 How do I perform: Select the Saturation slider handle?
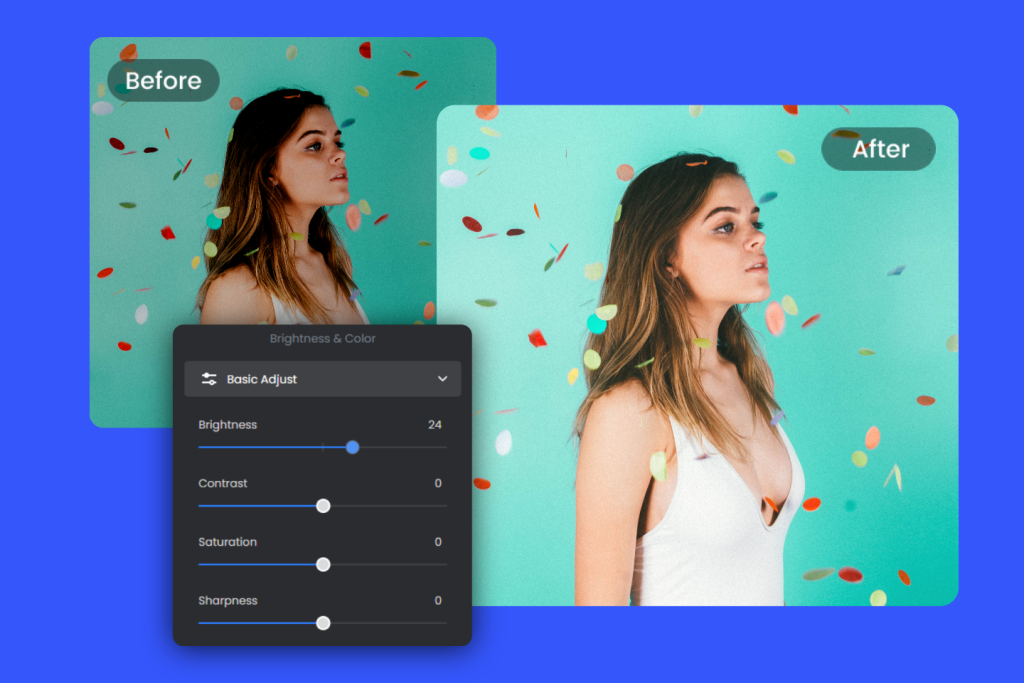322,564
